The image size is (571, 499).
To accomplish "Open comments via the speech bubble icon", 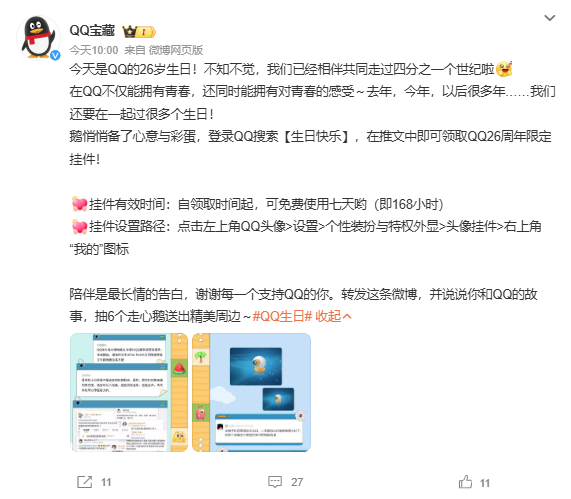I will pos(275,482).
